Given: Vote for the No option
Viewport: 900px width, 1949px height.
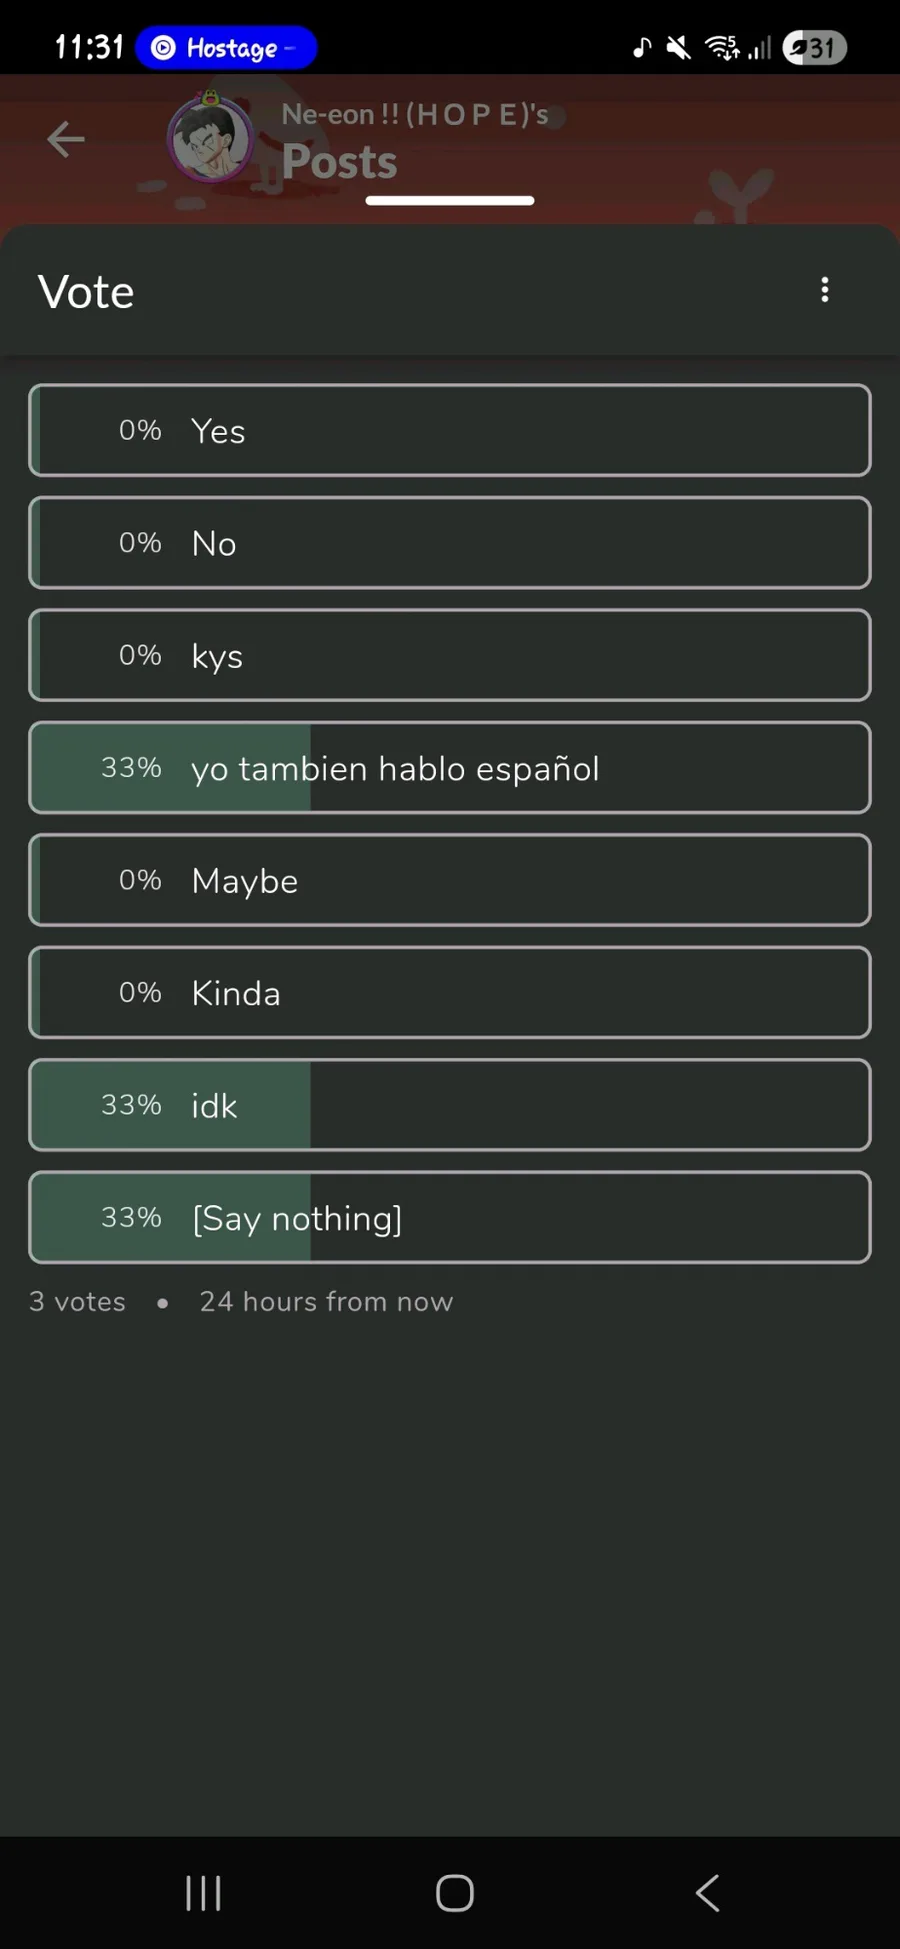Looking at the screenshot, I should (x=450, y=543).
